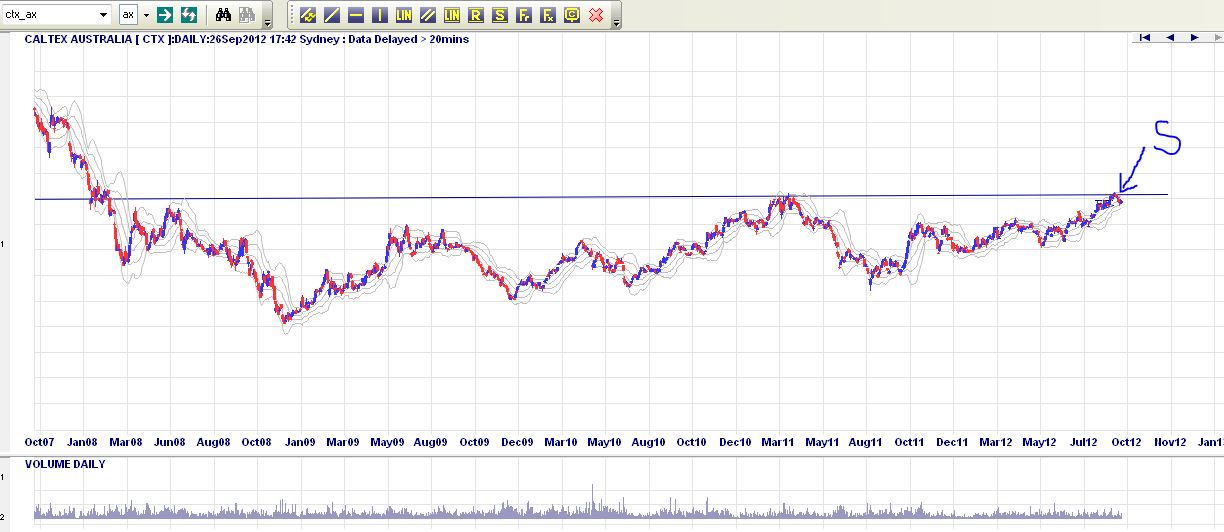Select the first LIN regression tool
Image resolution: width=1224 pixels, height=532 pixels.
(404, 15)
